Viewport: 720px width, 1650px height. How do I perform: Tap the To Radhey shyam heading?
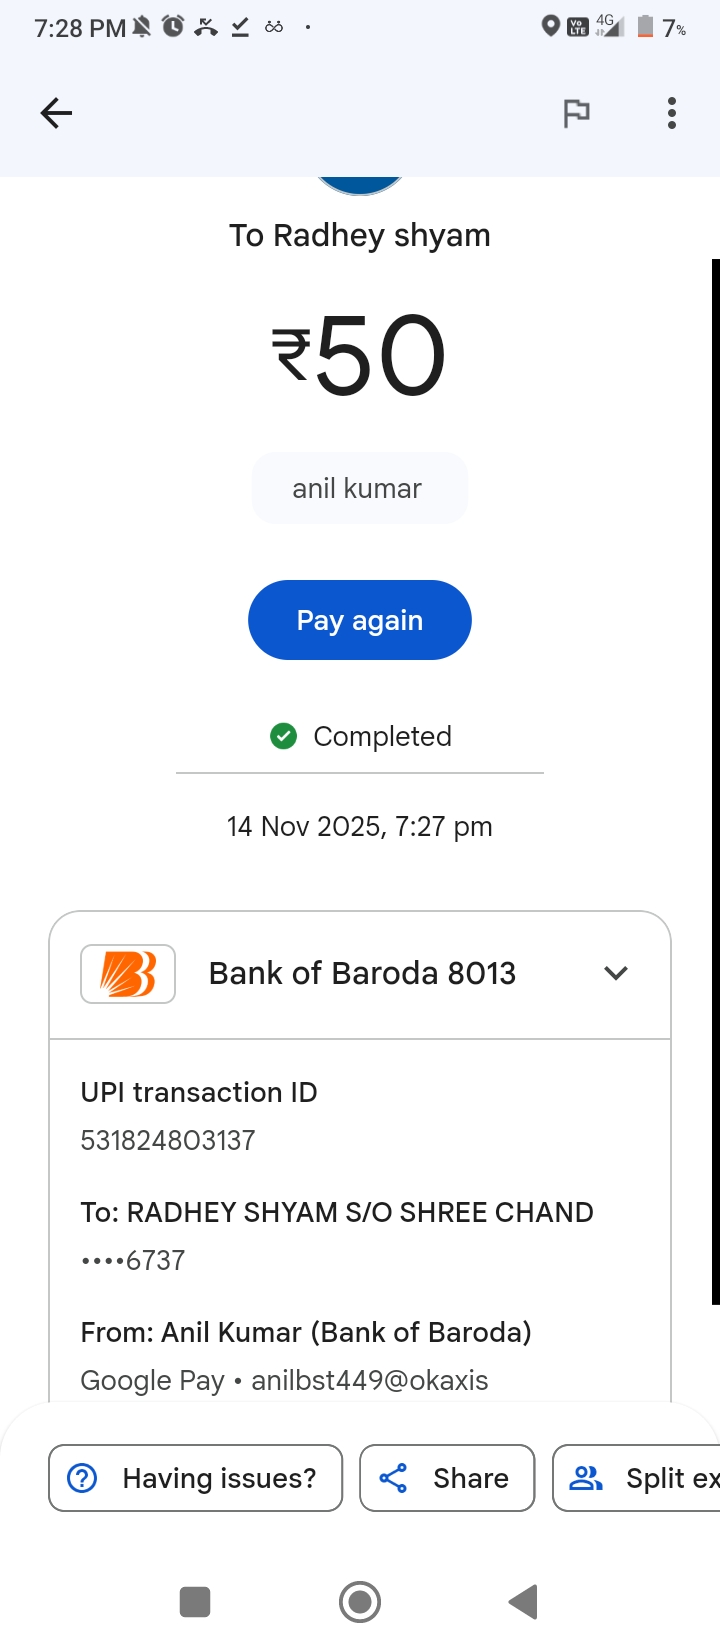click(360, 236)
